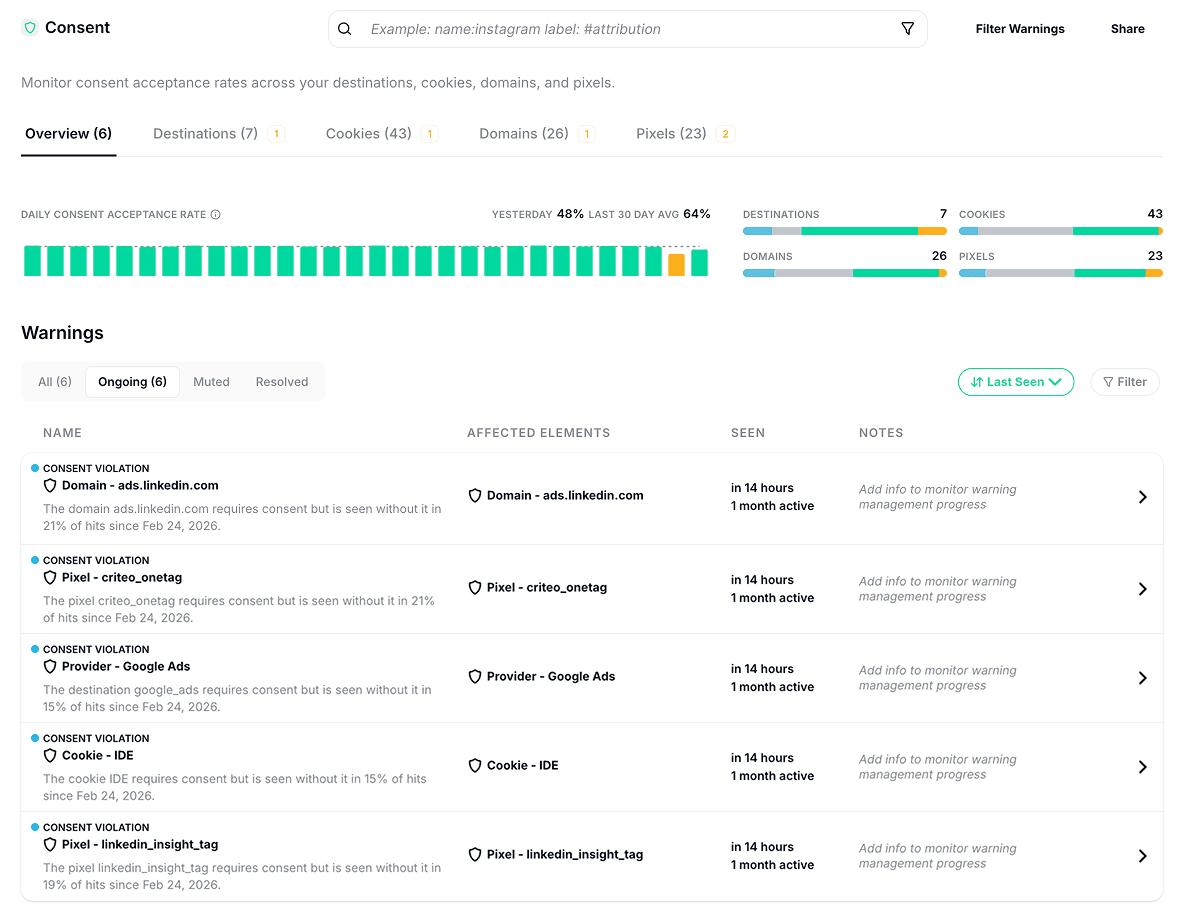The image size is (1178, 924).
Task: Open the Last Seen sort dropdown
Action: click(x=1015, y=382)
